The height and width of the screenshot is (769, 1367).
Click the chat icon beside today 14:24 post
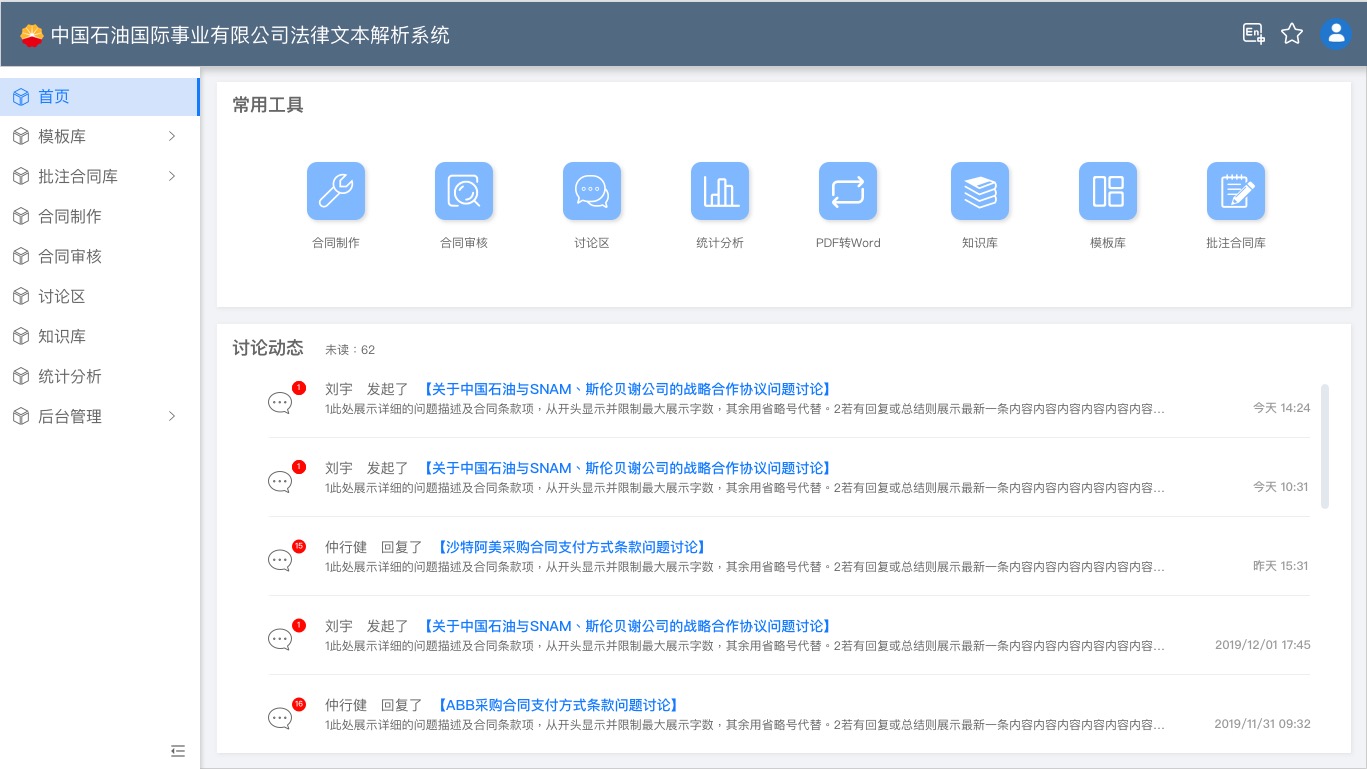point(280,403)
